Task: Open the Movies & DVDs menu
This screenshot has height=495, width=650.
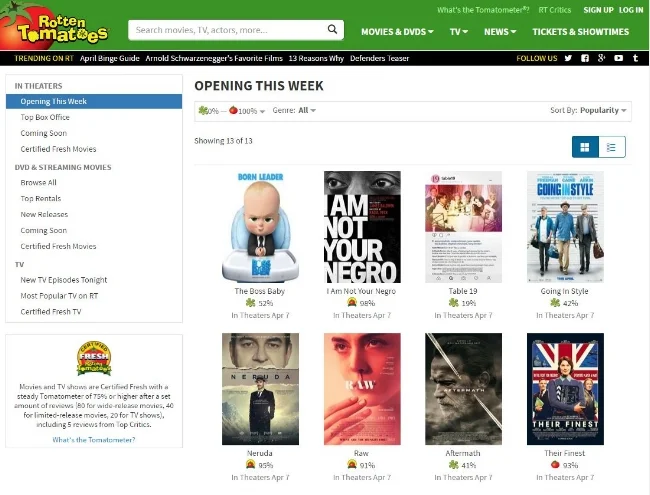Action: click(x=397, y=32)
